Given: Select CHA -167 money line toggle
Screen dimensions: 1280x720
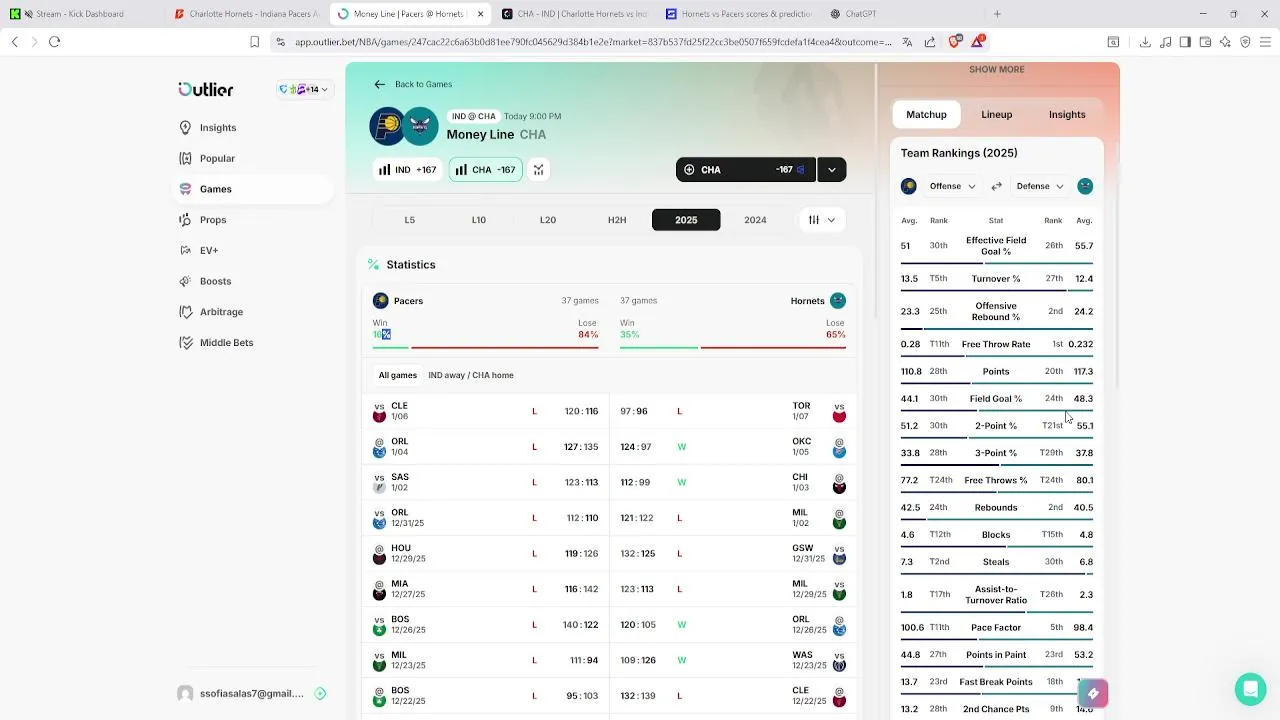Looking at the screenshot, I should point(485,170).
